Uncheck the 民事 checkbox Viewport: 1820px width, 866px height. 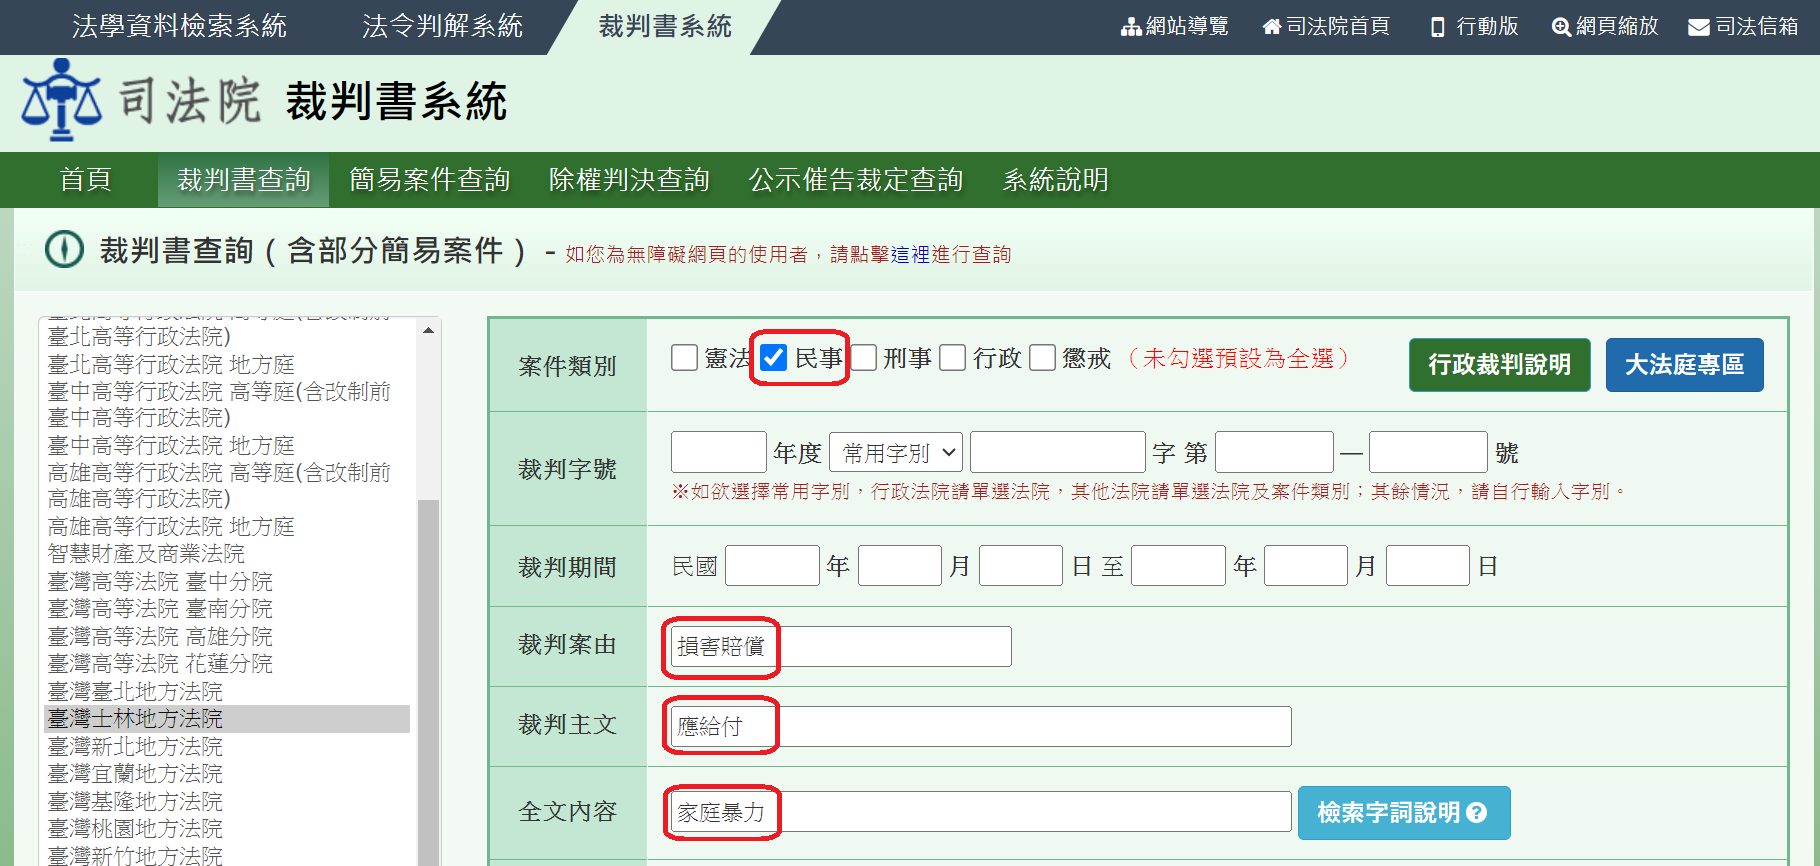(x=774, y=357)
